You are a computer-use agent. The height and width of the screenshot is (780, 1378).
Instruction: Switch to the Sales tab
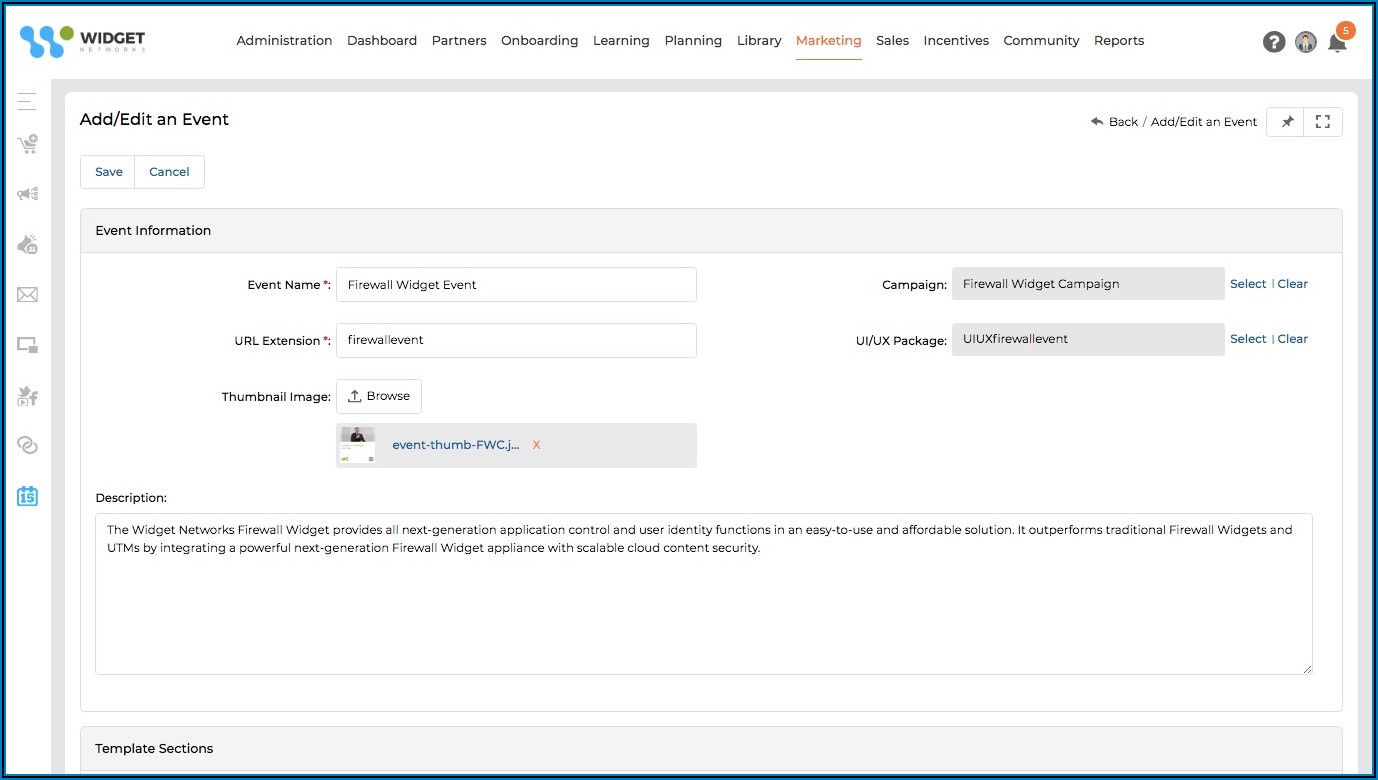(x=892, y=41)
